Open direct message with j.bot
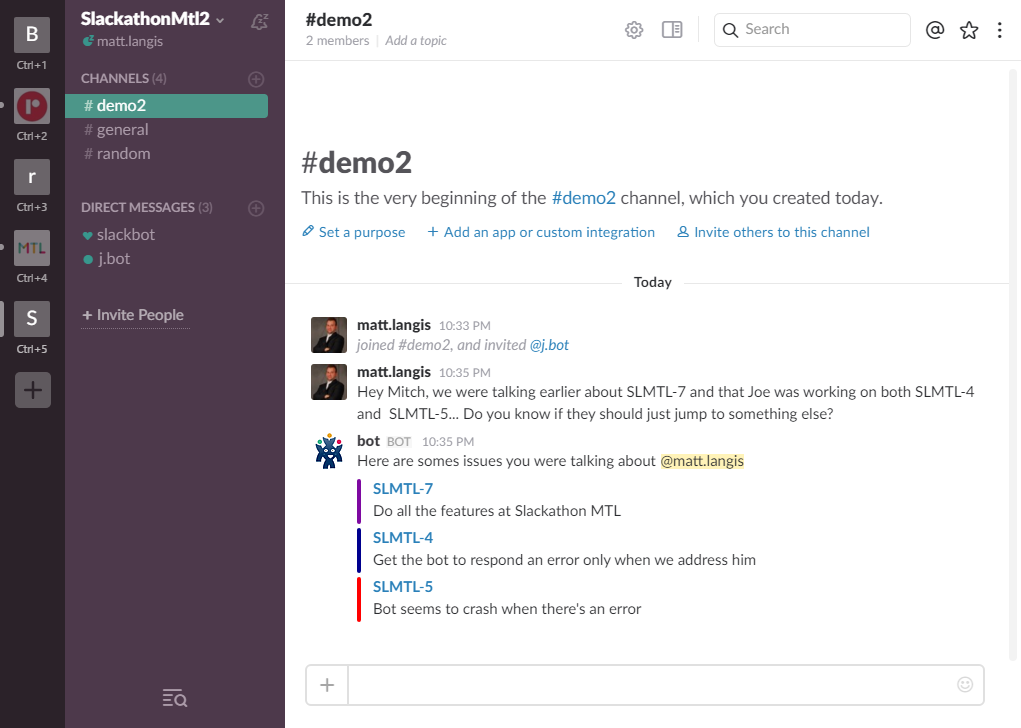Screen dimensions: 1021x728 (113, 259)
